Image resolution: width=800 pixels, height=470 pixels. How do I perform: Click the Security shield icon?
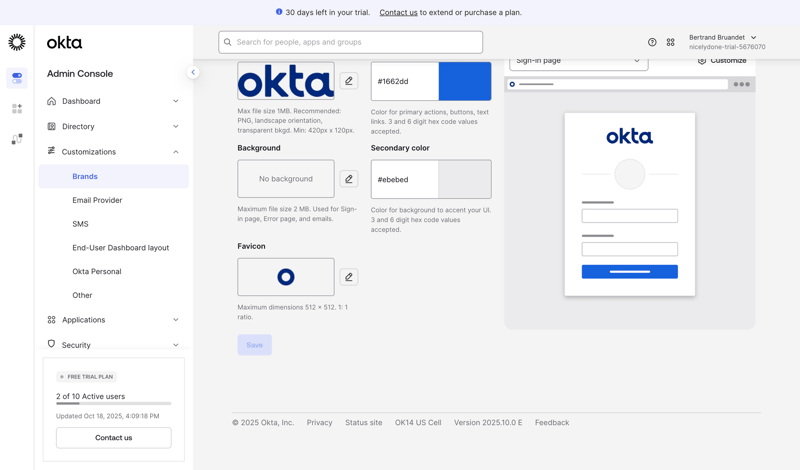coord(51,344)
